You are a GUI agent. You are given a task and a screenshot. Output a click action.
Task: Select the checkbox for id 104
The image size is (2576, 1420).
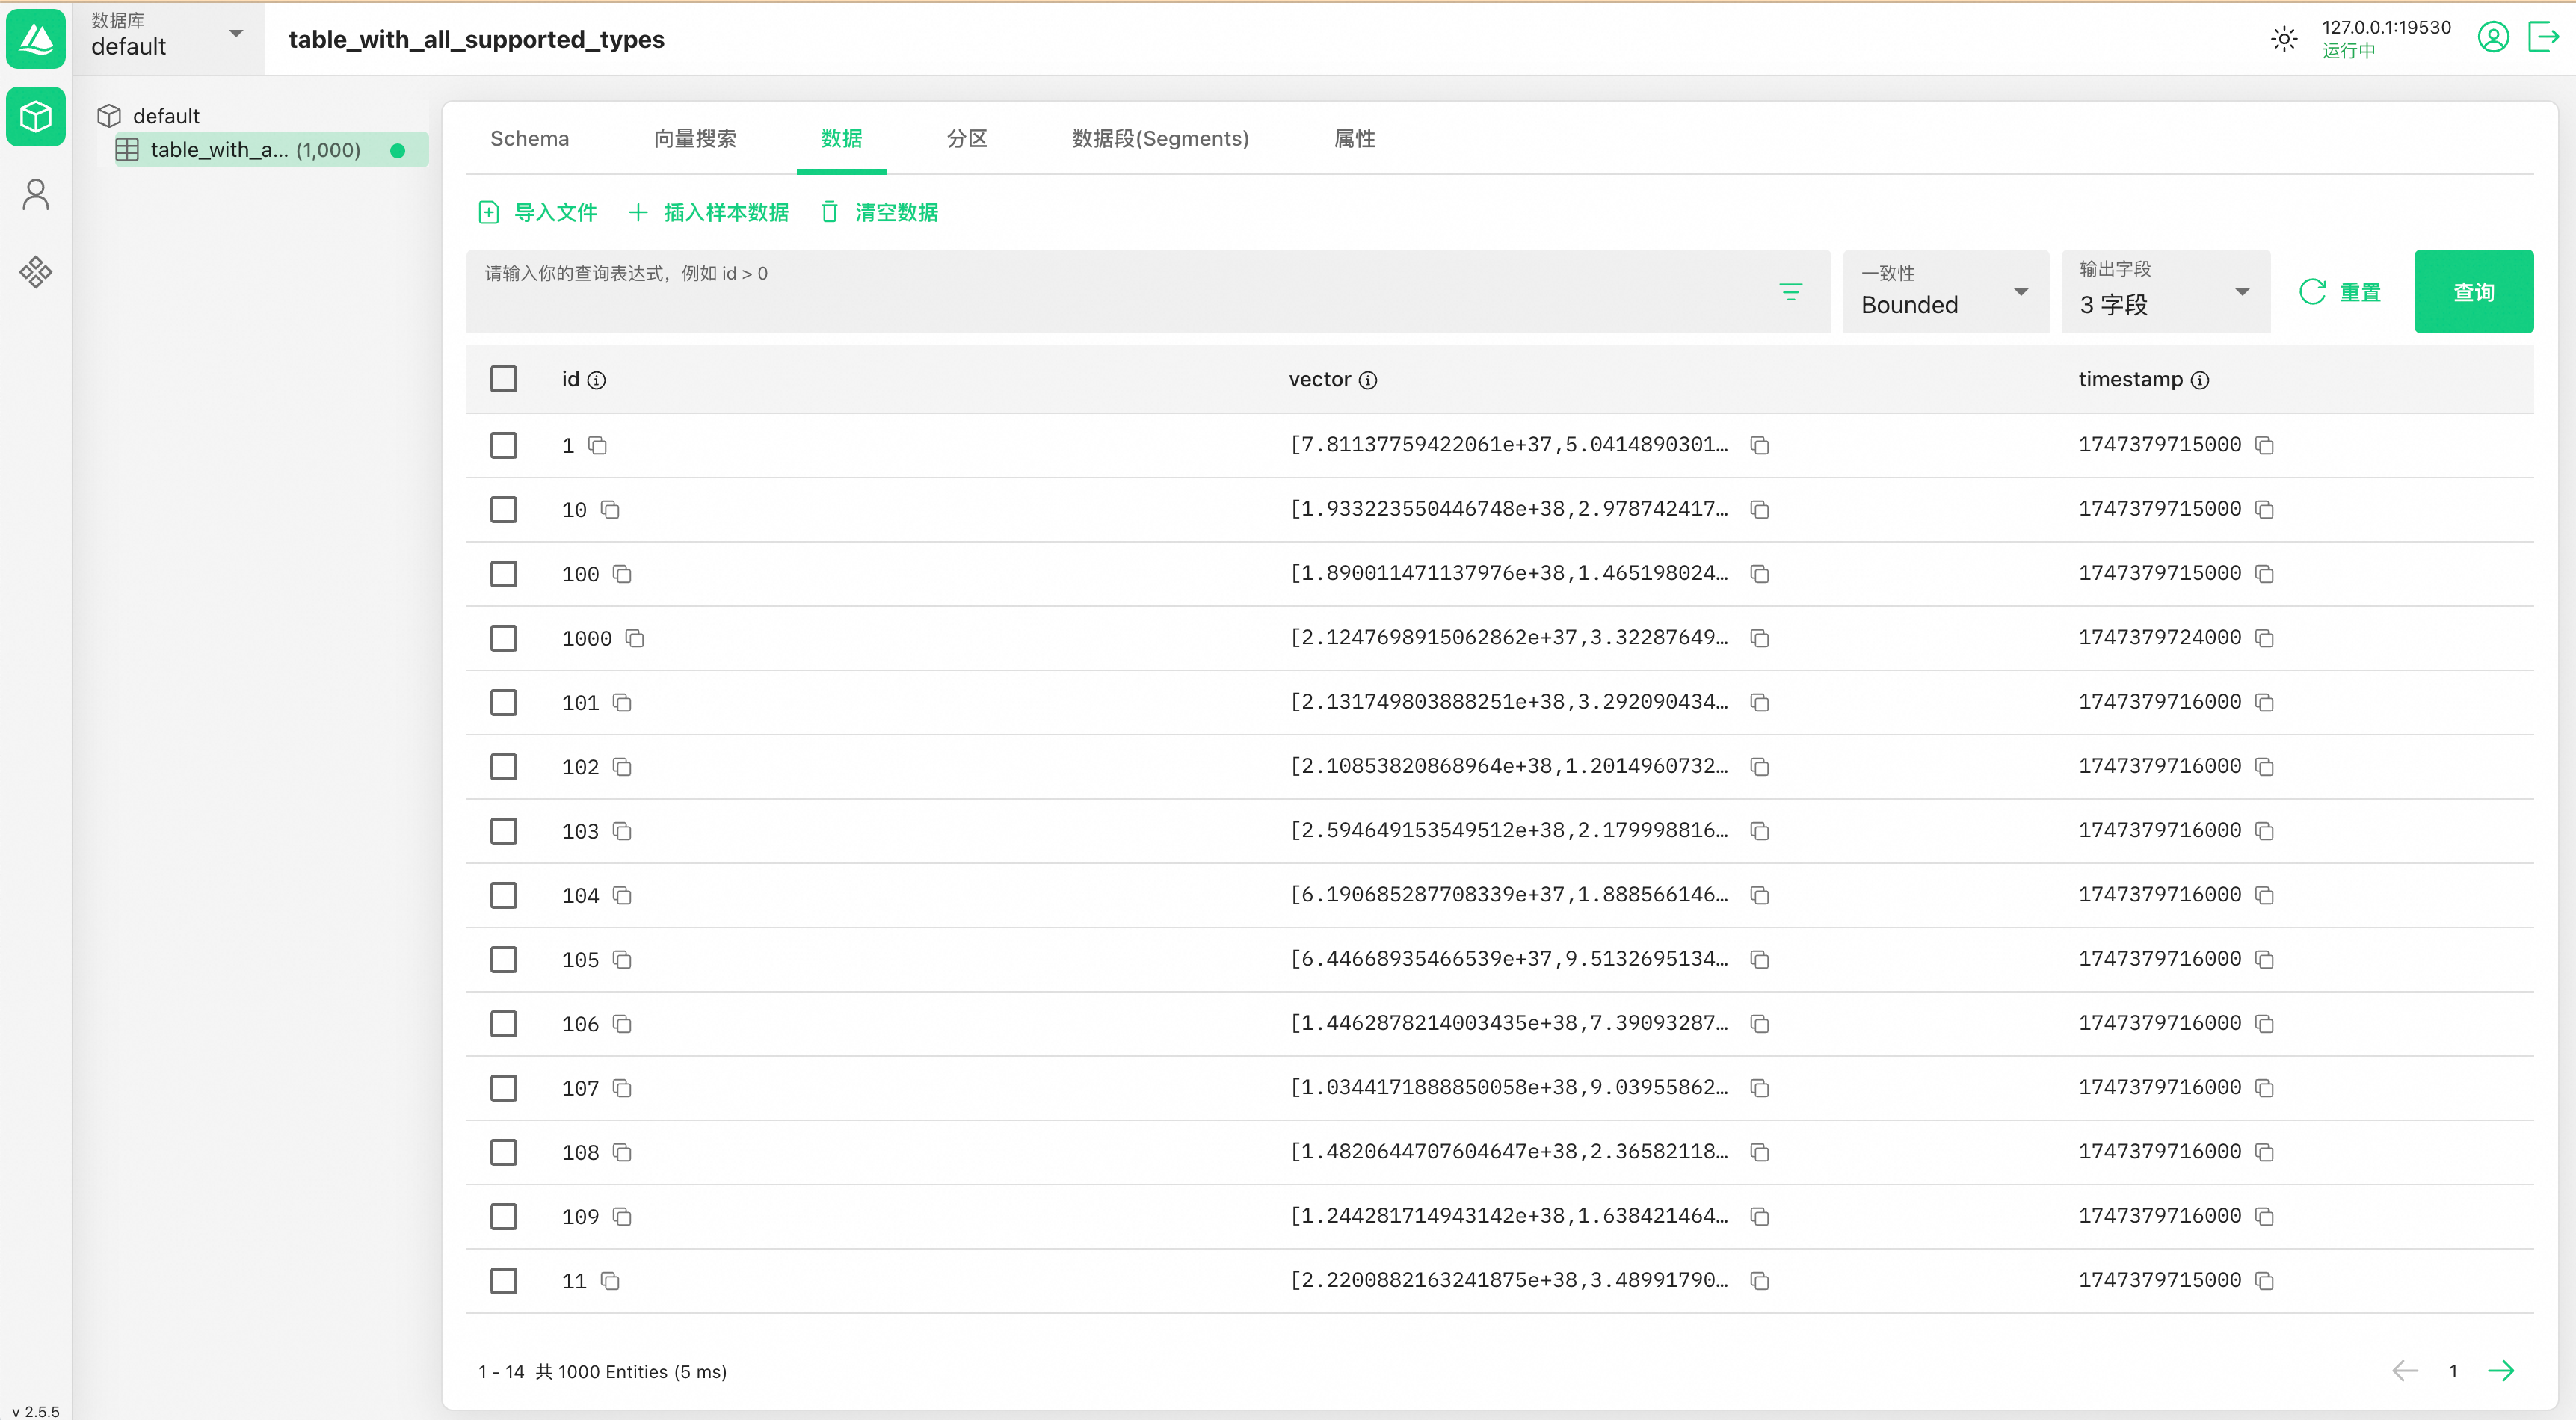504,895
